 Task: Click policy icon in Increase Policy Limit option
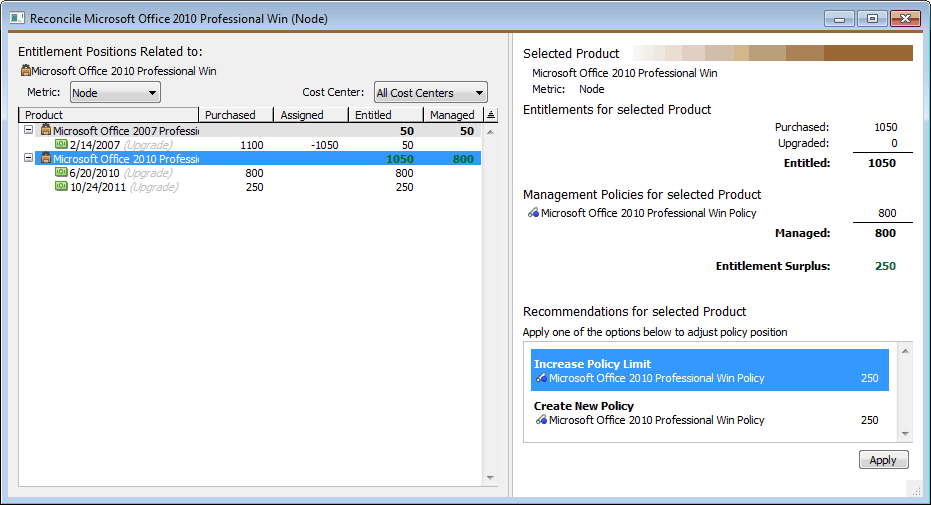click(x=541, y=378)
